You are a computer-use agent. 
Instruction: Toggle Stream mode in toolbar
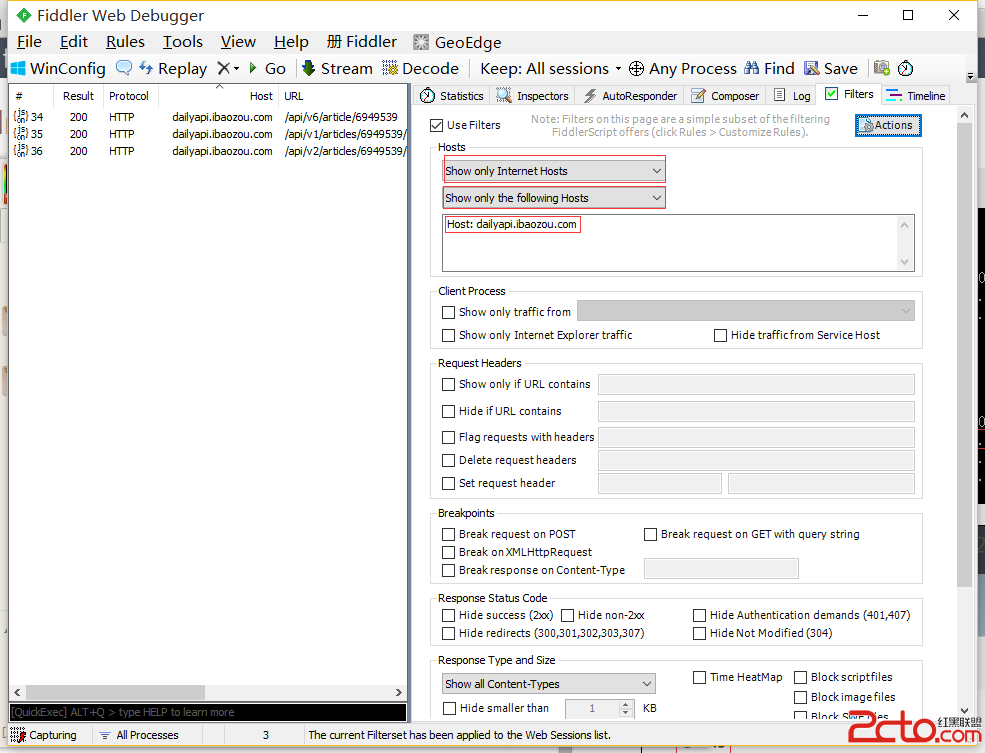(x=337, y=68)
